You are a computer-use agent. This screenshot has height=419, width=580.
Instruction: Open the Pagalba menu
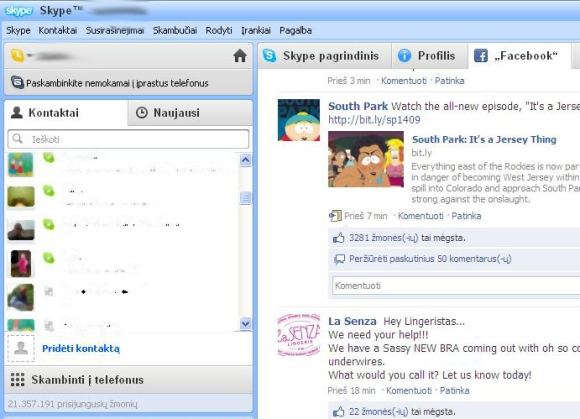pos(295,30)
